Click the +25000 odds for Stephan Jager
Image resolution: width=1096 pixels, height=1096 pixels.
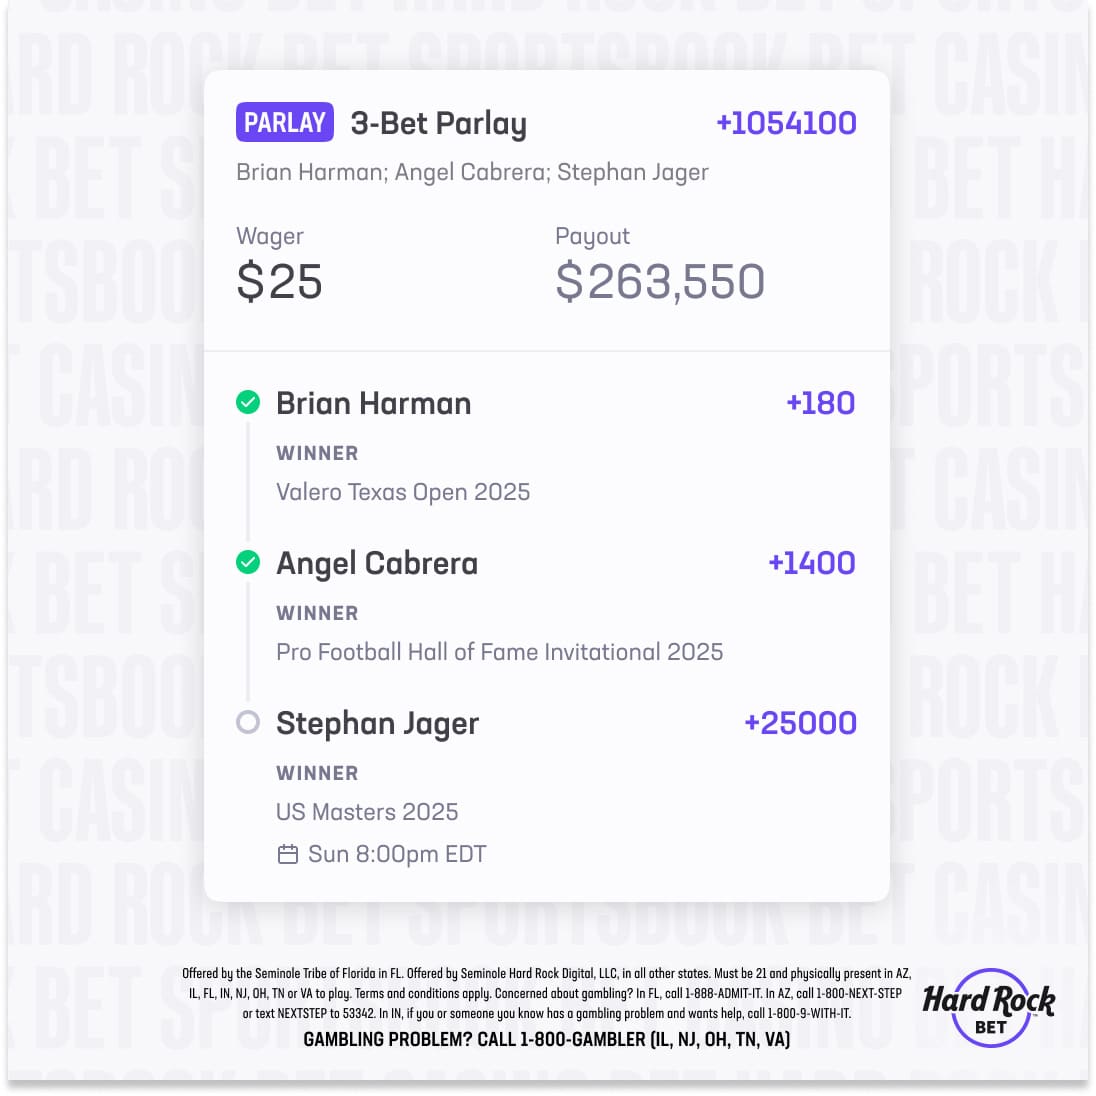point(800,723)
